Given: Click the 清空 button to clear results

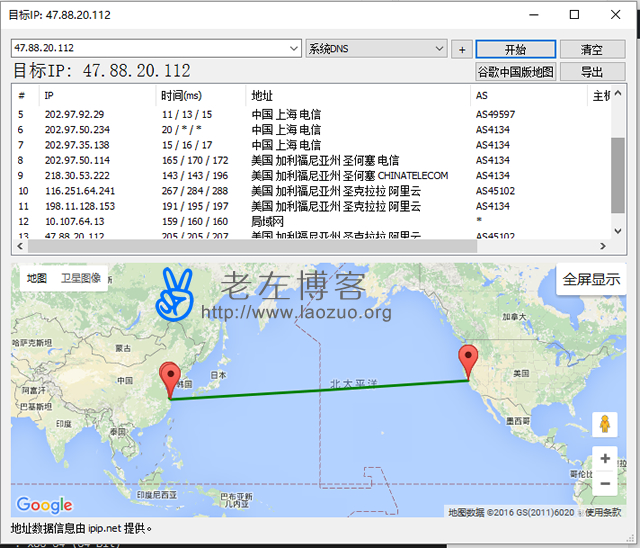Looking at the screenshot, I should (x=592, y=49).
